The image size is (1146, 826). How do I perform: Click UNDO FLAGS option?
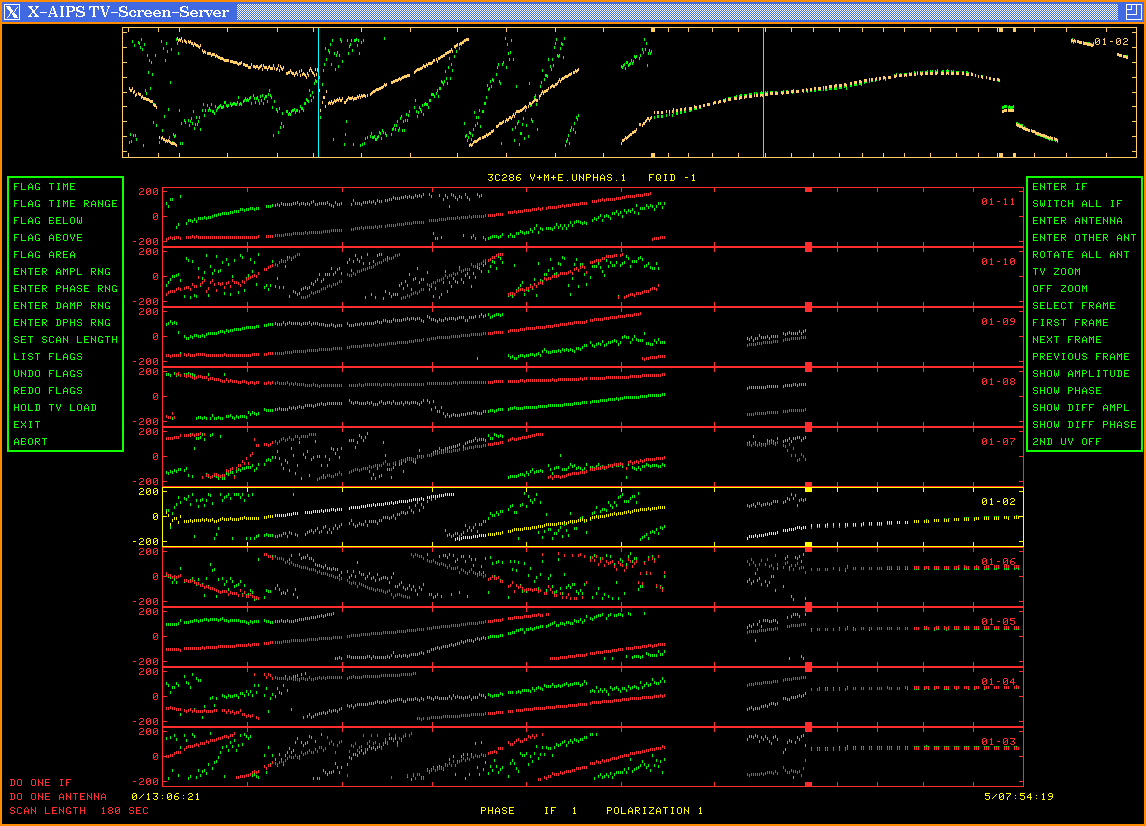point(48,374)
